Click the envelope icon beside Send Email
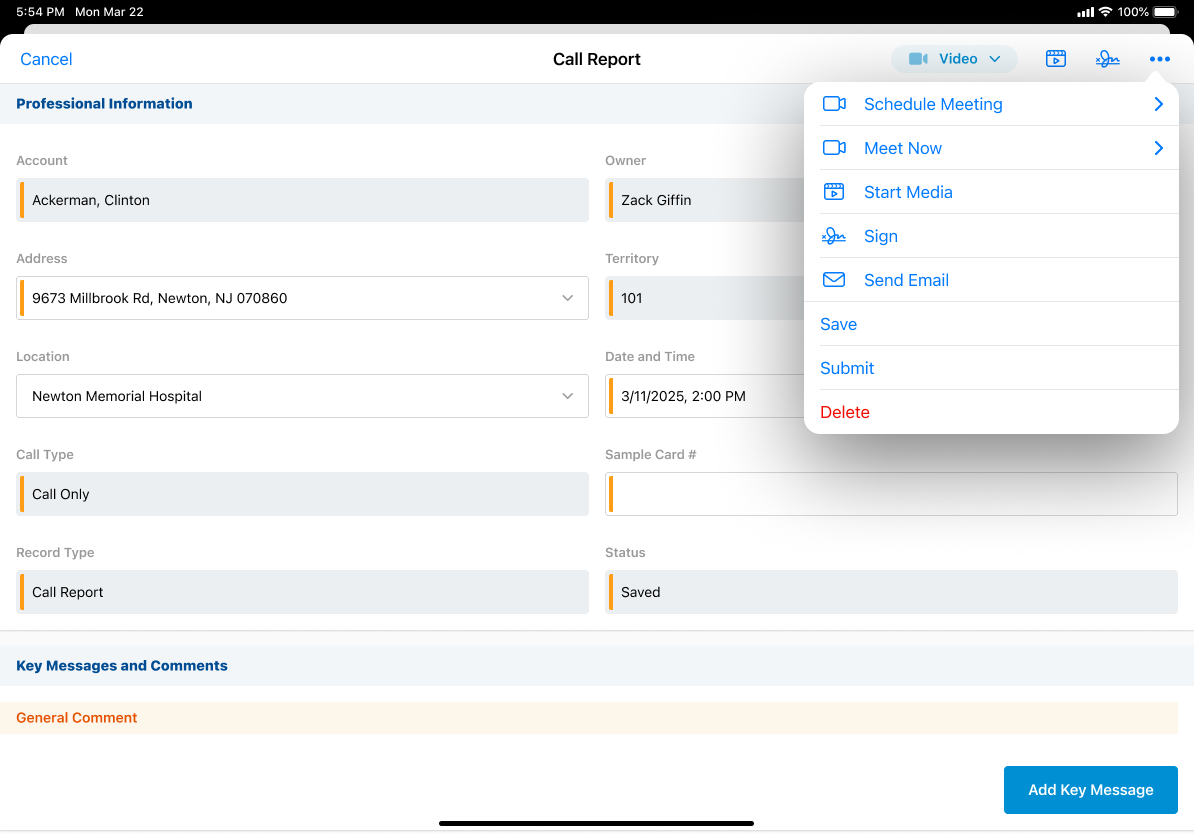Screen dimensions: 1194x834 pyautogui.click(x=834, y=280)
